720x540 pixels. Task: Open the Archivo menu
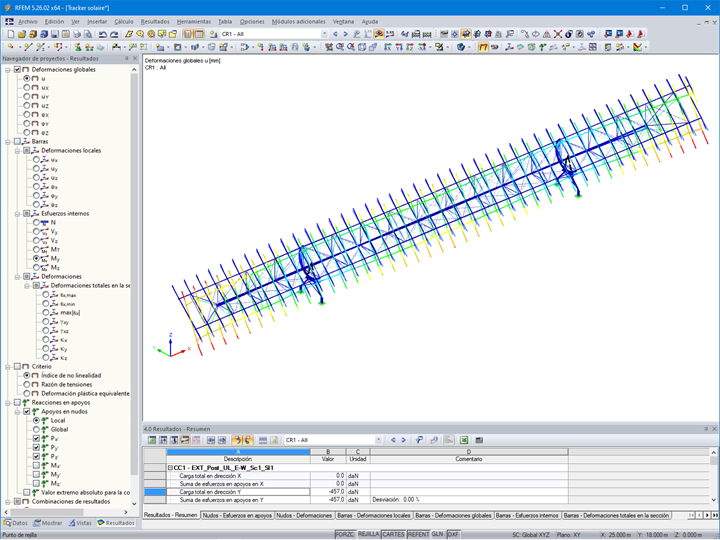(28, 22)
